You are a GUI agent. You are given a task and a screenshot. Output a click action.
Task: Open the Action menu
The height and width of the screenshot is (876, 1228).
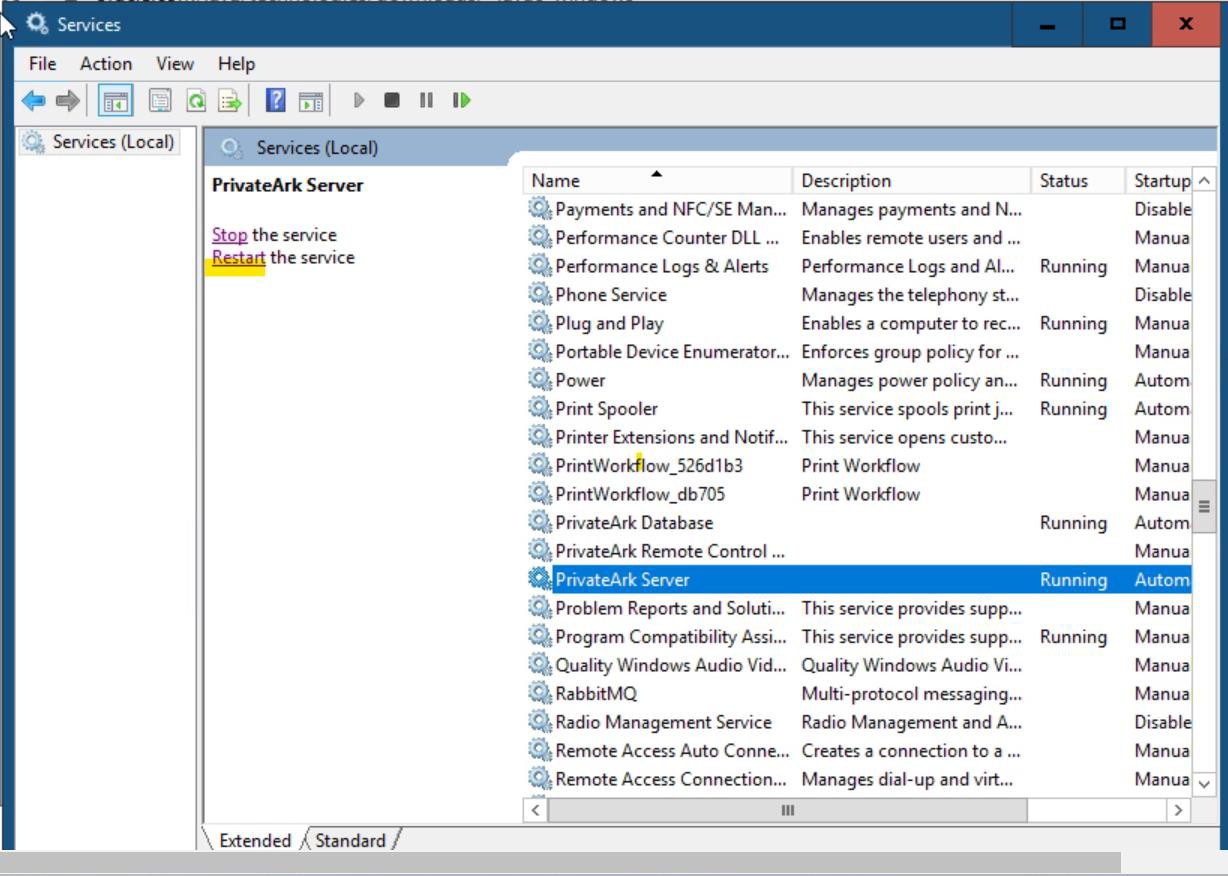[x=106, y=63]
